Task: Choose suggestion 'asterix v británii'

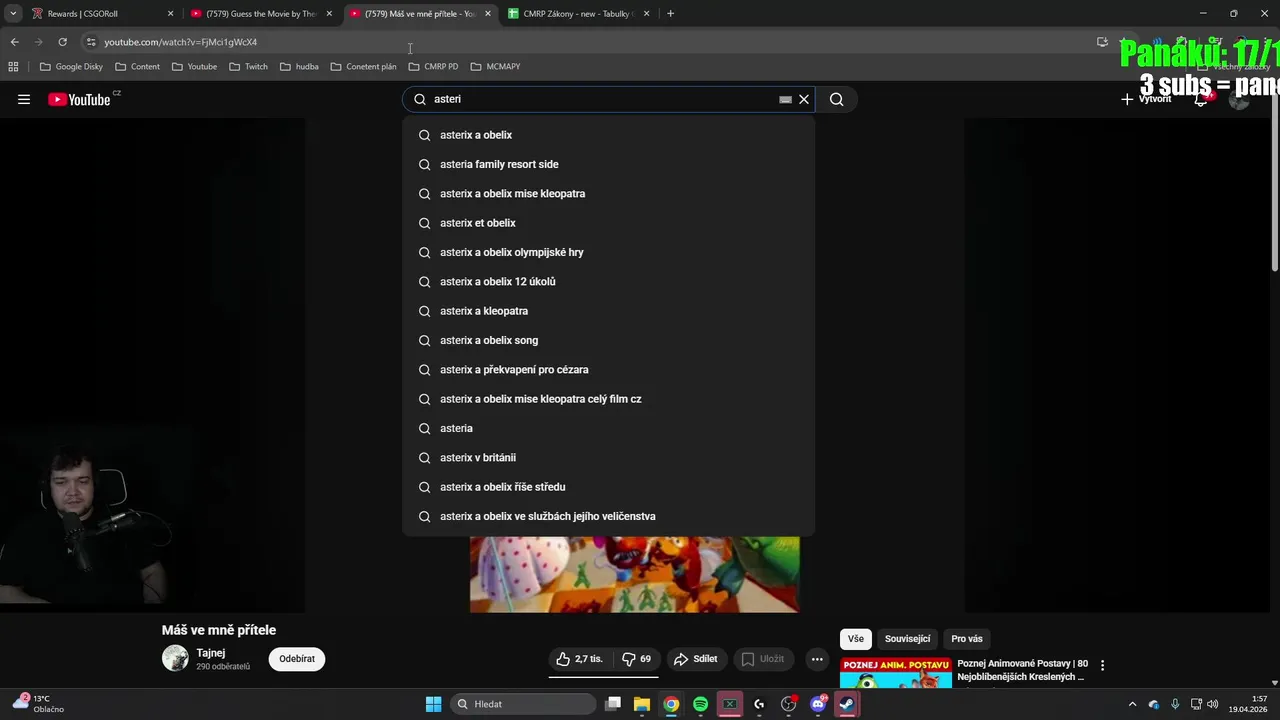Action: (x=608, y=458)
